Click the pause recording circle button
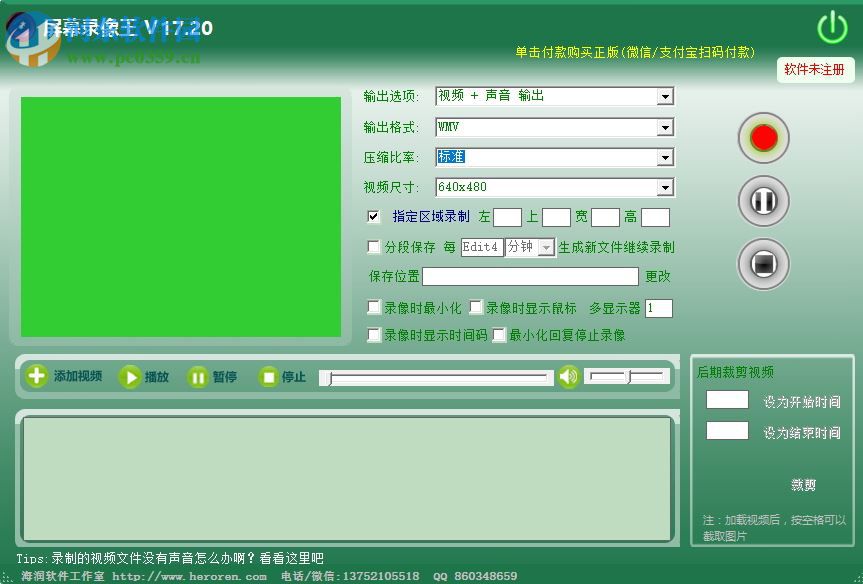This screenshot has height=584, width=863. [763, 200]
